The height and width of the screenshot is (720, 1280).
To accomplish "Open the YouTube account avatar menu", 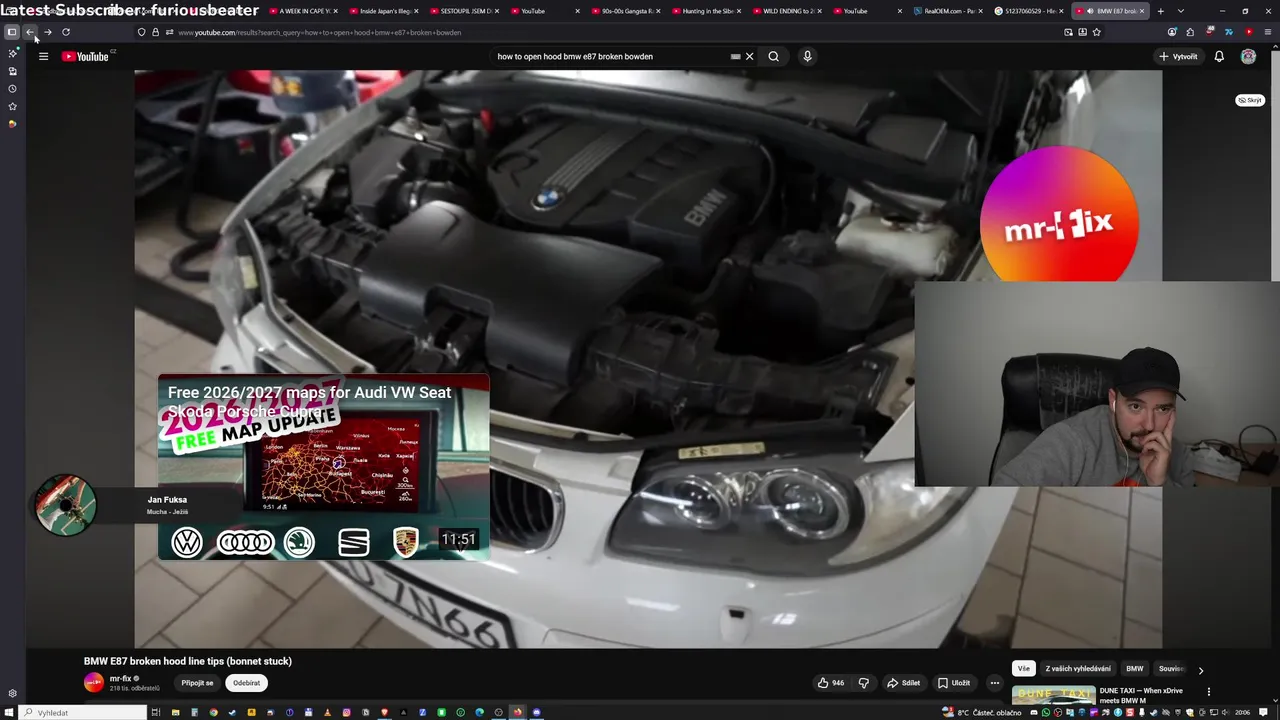I will click(x=1248, y=56).
